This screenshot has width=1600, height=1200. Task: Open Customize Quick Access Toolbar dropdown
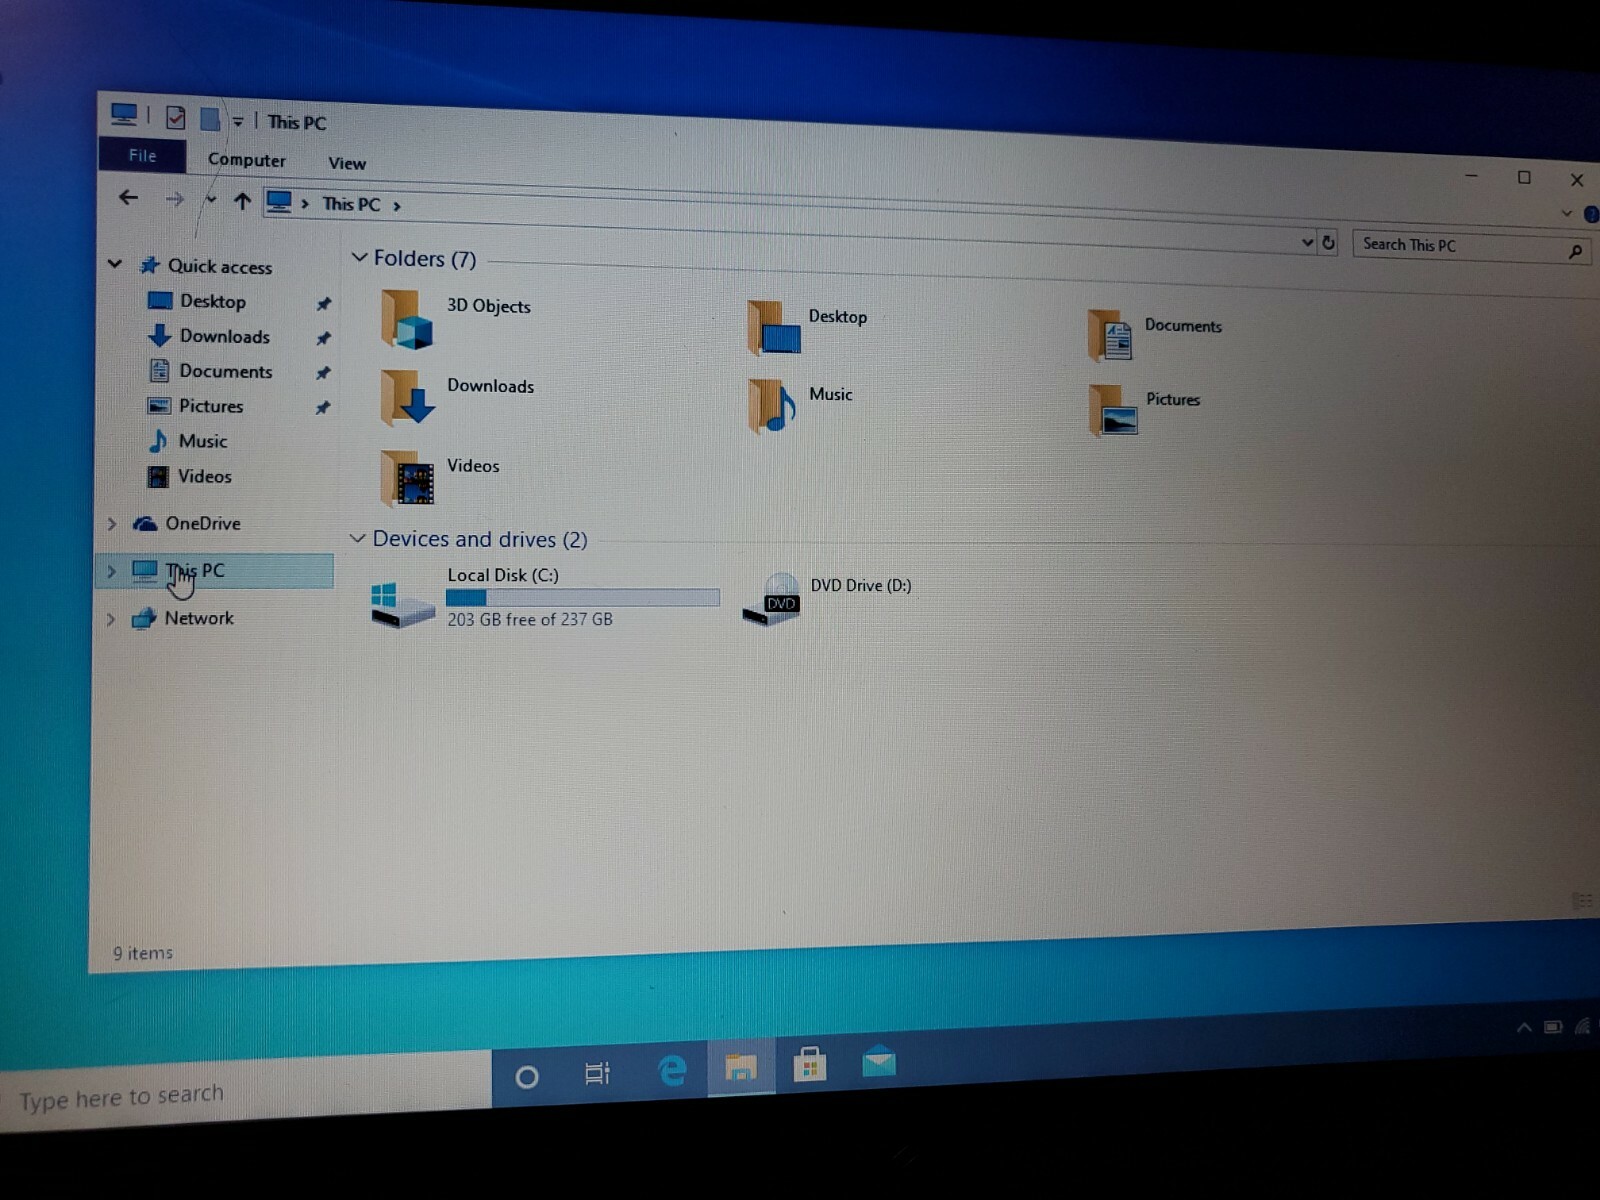[238, 122]
